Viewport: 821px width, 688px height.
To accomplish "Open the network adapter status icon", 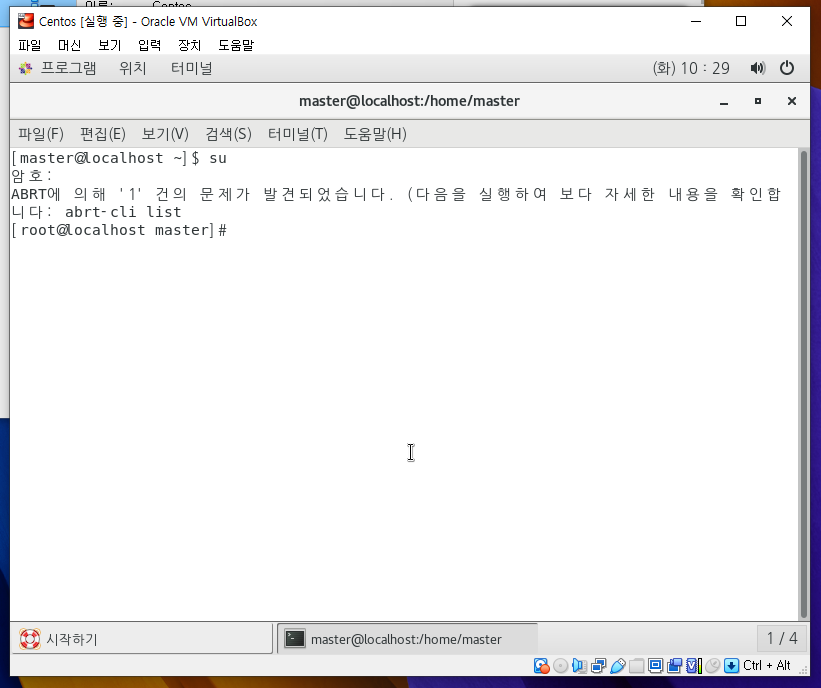I will (598, 665).
